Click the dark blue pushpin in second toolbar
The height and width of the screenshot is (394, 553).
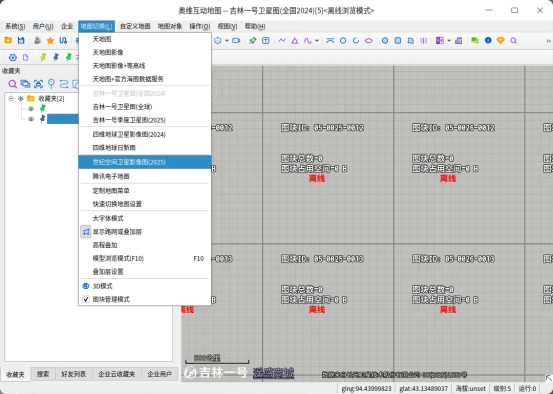pos(56,57)
